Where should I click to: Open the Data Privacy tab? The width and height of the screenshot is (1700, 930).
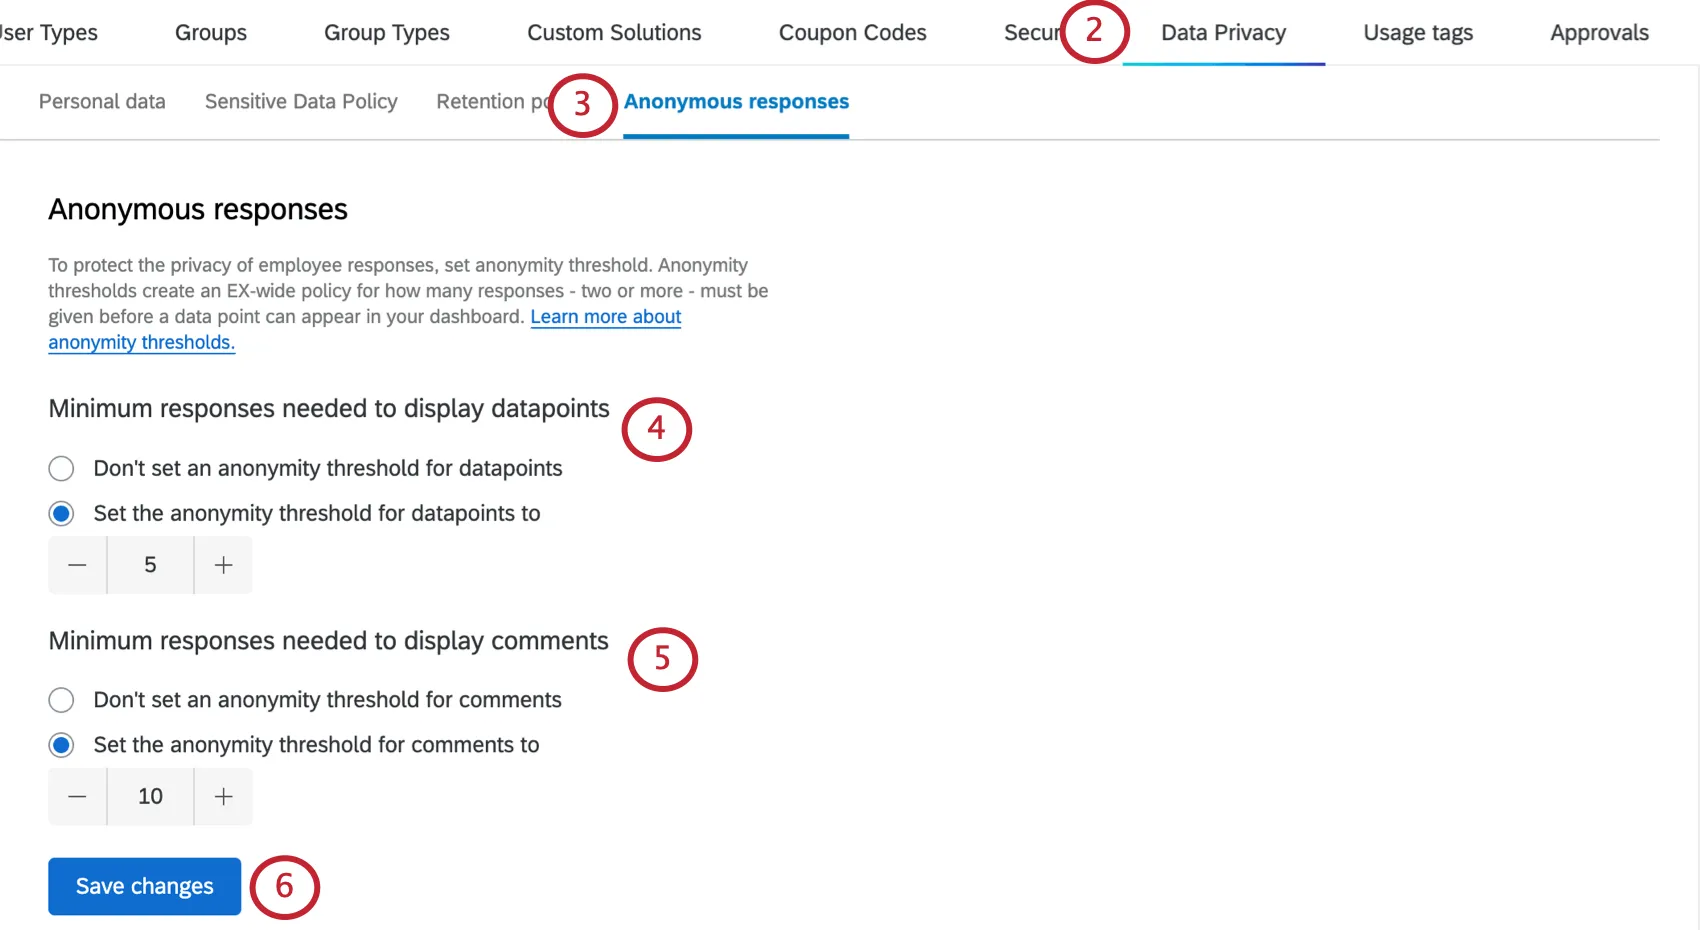pos(1222,32)
